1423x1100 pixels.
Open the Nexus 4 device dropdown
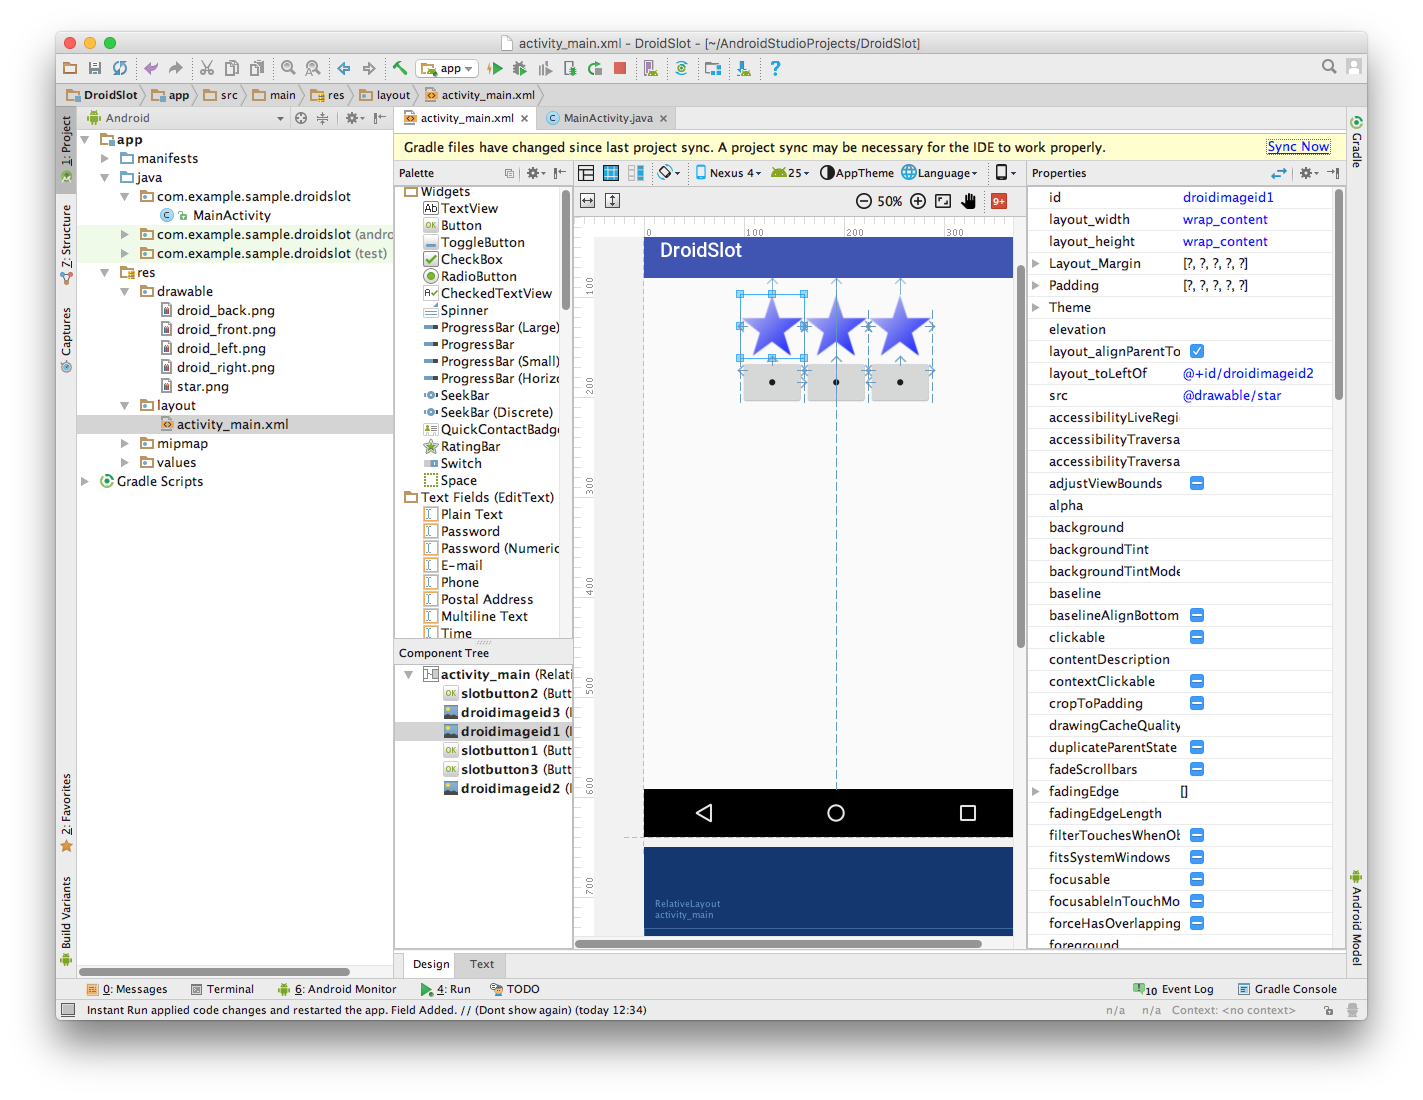728,173
